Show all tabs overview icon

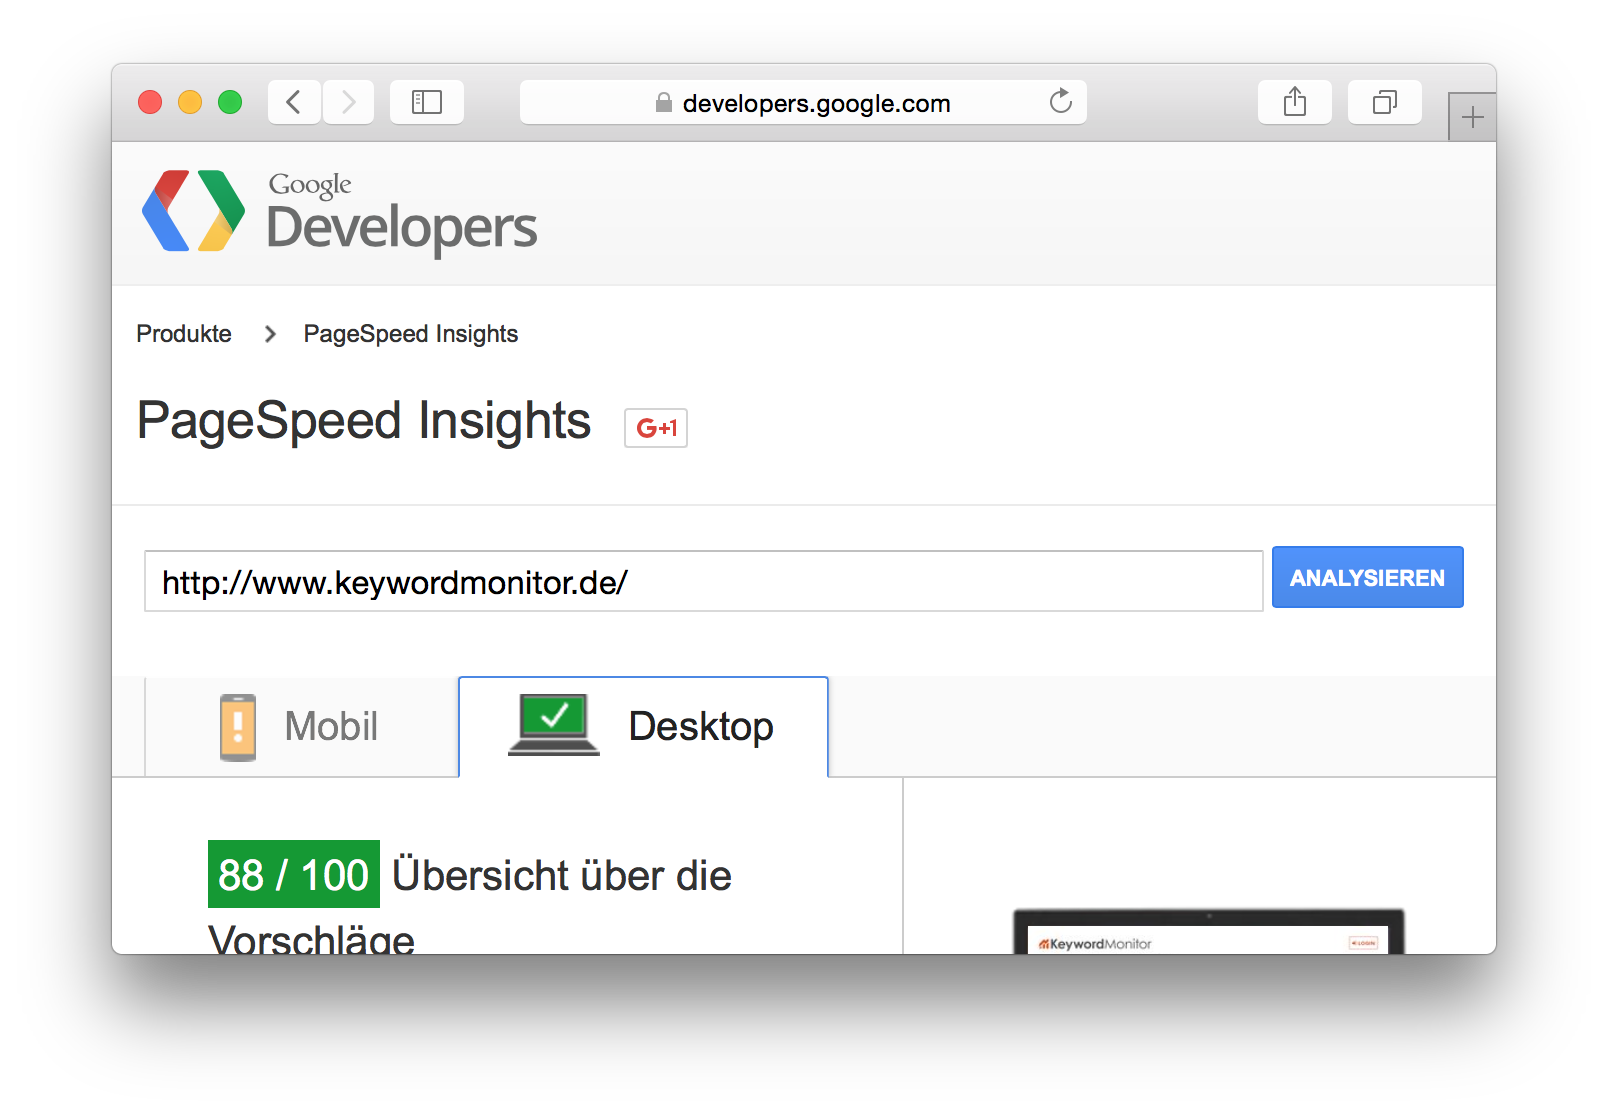point(1385,102)
